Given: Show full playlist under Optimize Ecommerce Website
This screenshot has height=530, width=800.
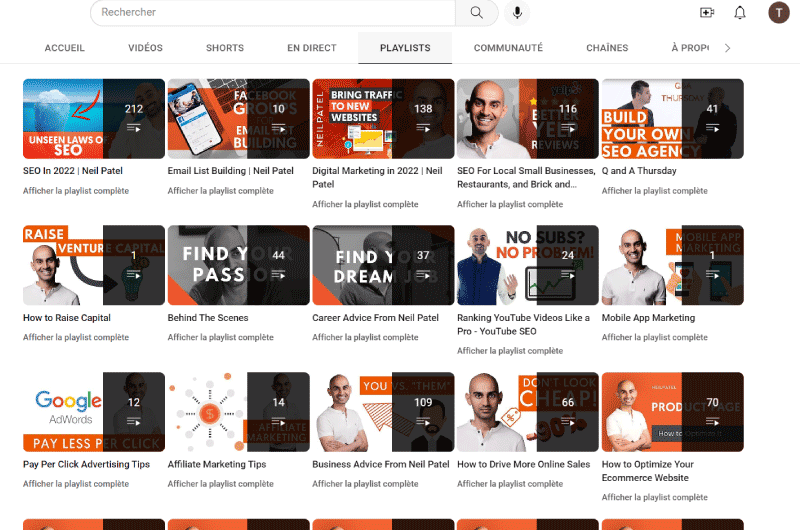Looking at the screenshot, I should click(655, 497).
